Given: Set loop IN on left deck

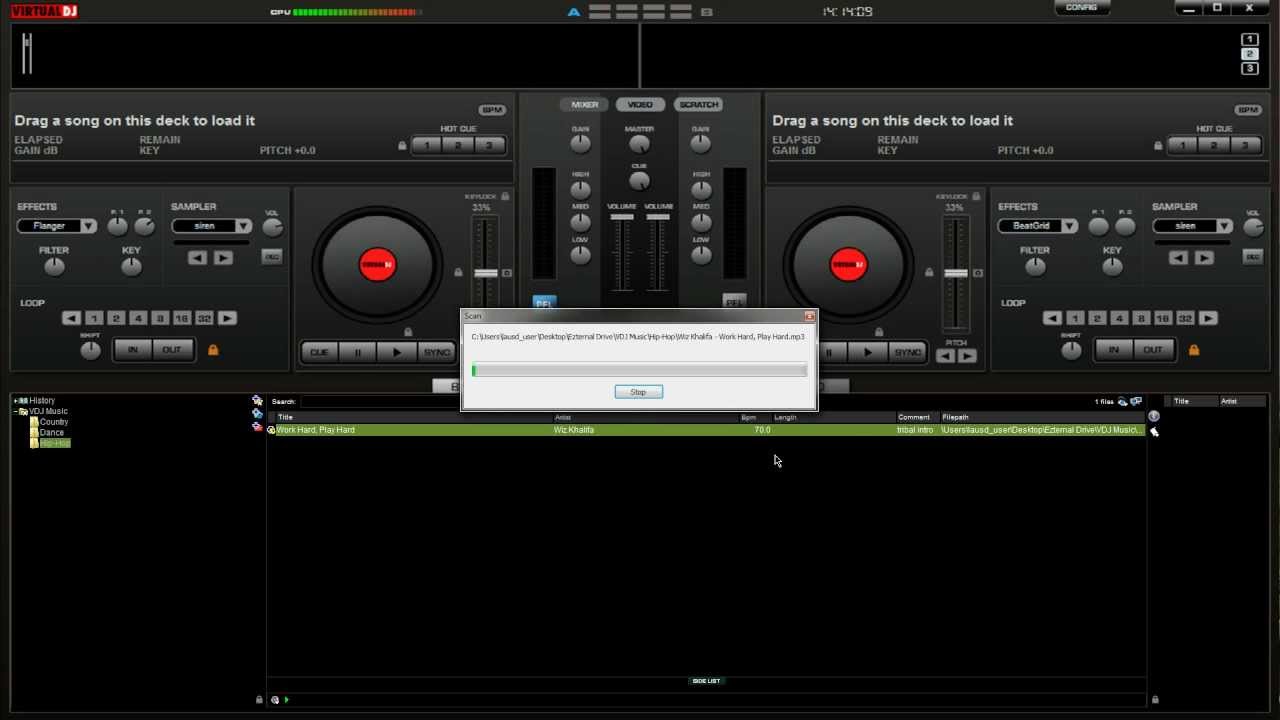Looking at the screenshot, I should click(x=132, y=350).
